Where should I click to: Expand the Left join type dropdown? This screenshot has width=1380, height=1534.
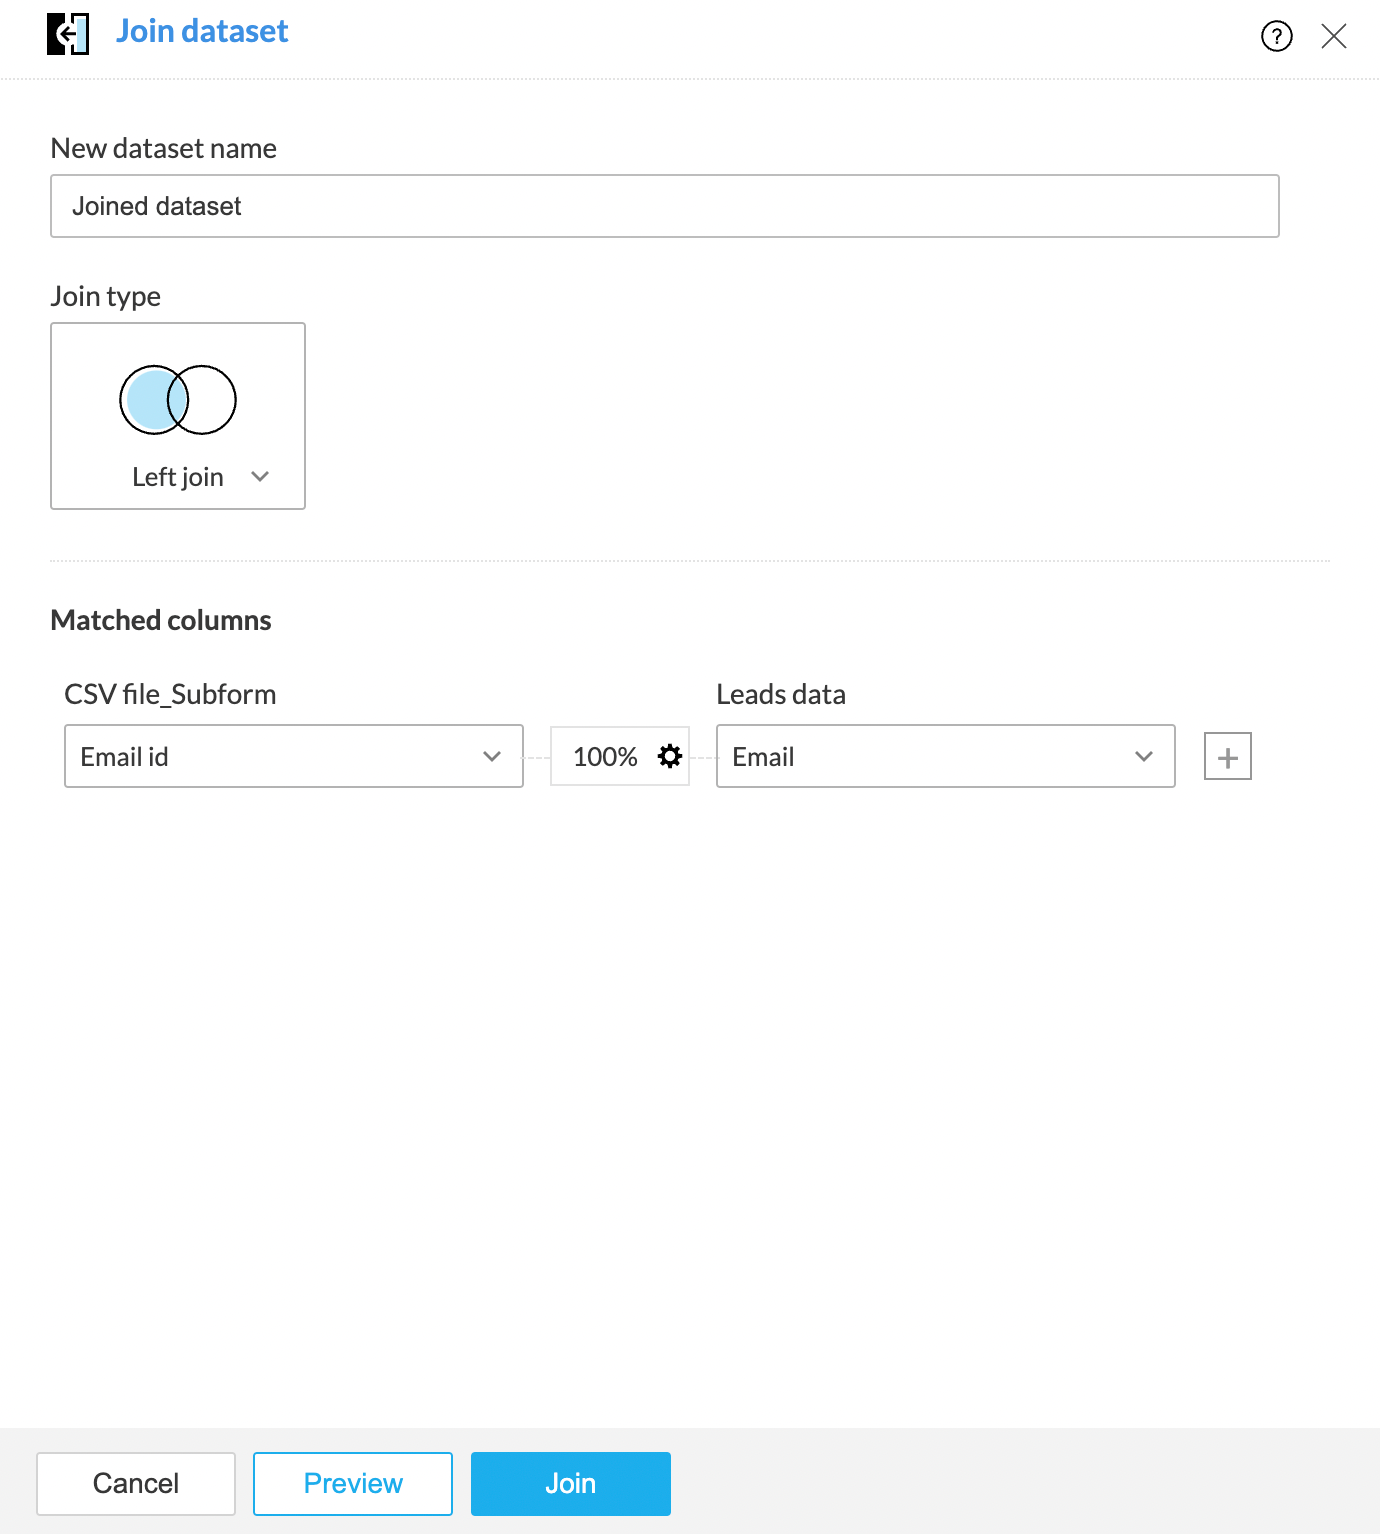178,416
